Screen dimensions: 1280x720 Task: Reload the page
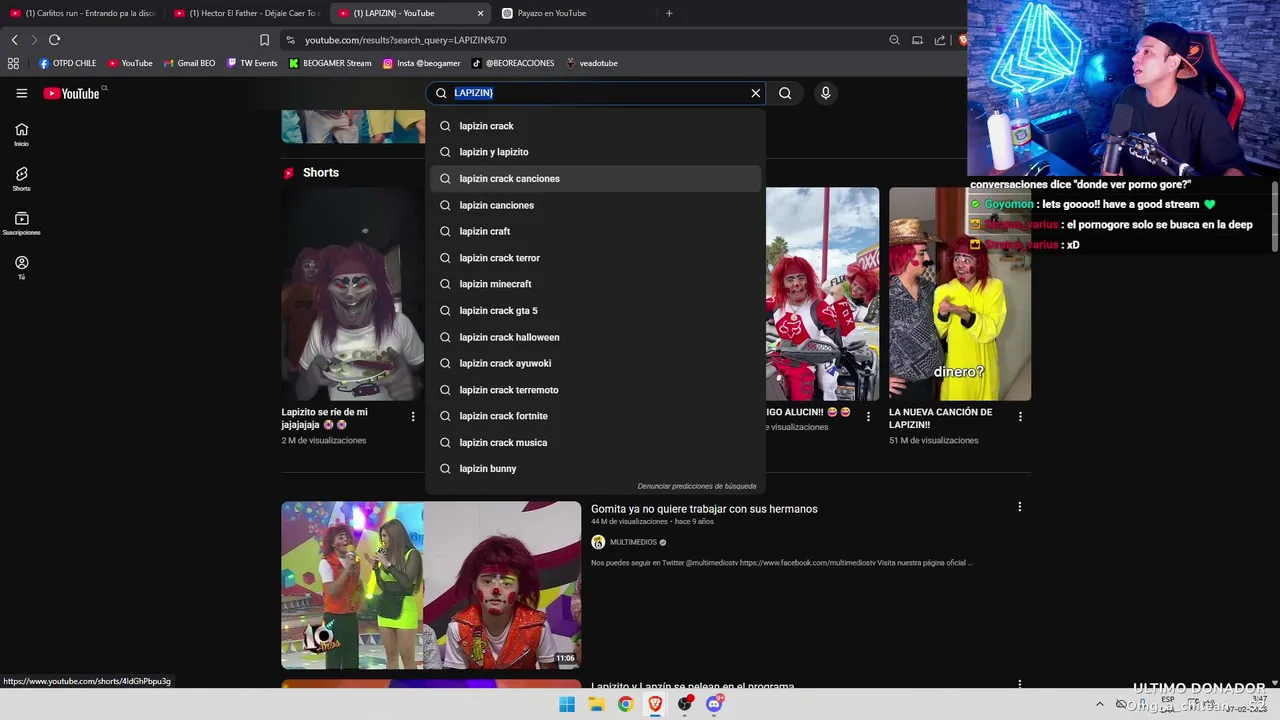coord(54,40)
